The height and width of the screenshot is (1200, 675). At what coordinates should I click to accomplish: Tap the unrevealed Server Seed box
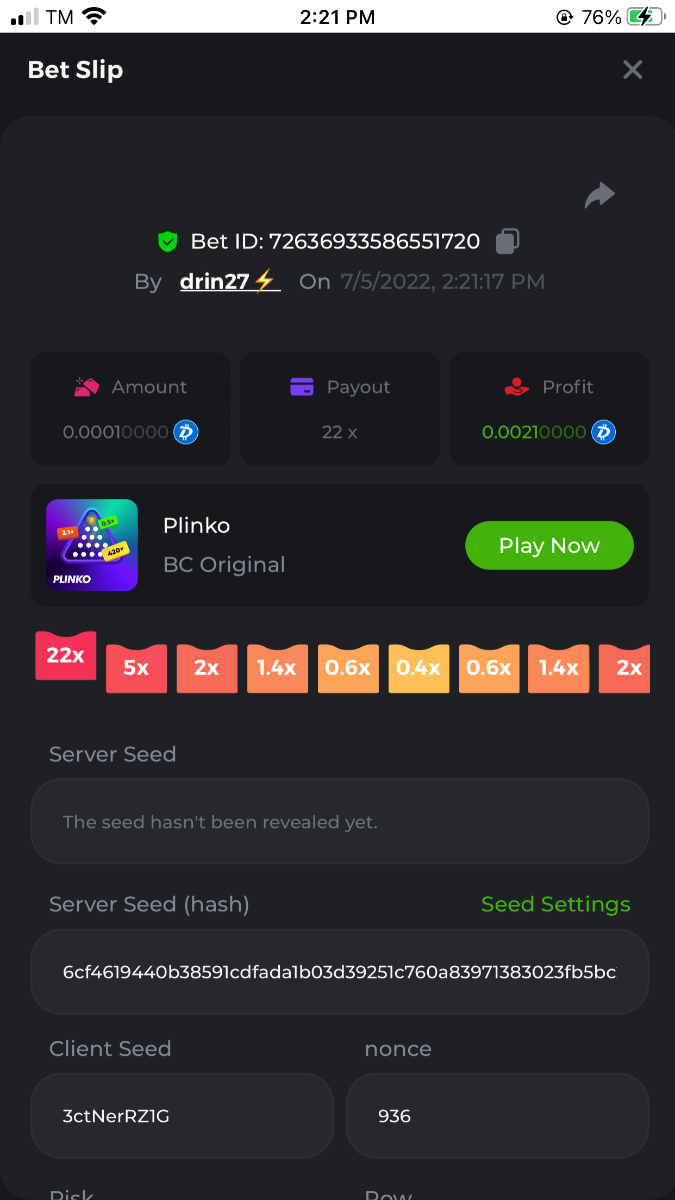coord(340,822)
